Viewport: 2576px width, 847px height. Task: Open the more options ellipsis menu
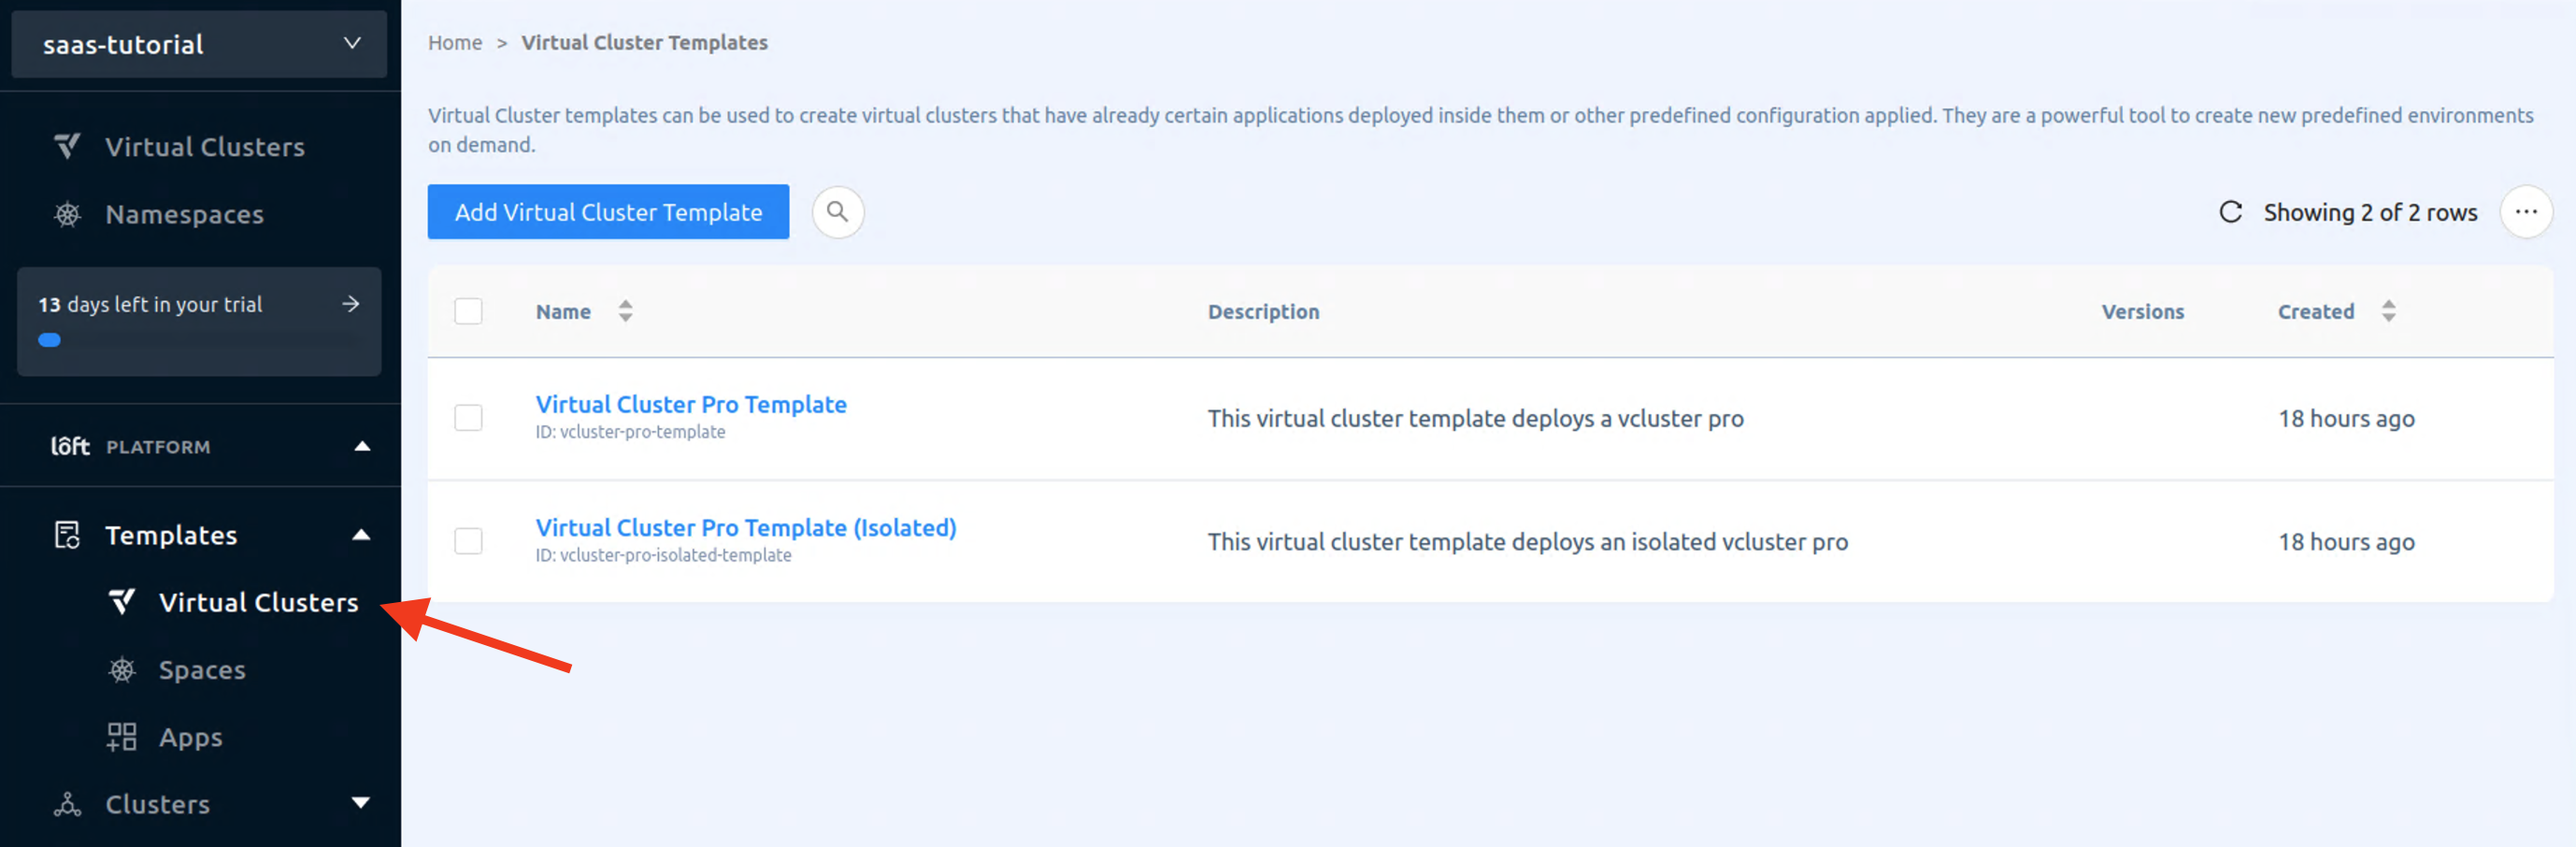pyautogui.click(x=2526, y=211)
